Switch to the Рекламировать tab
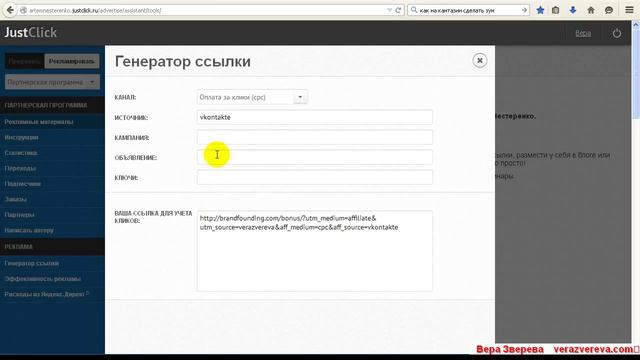The height and width of the screenshot is (360, 640). 71,61
